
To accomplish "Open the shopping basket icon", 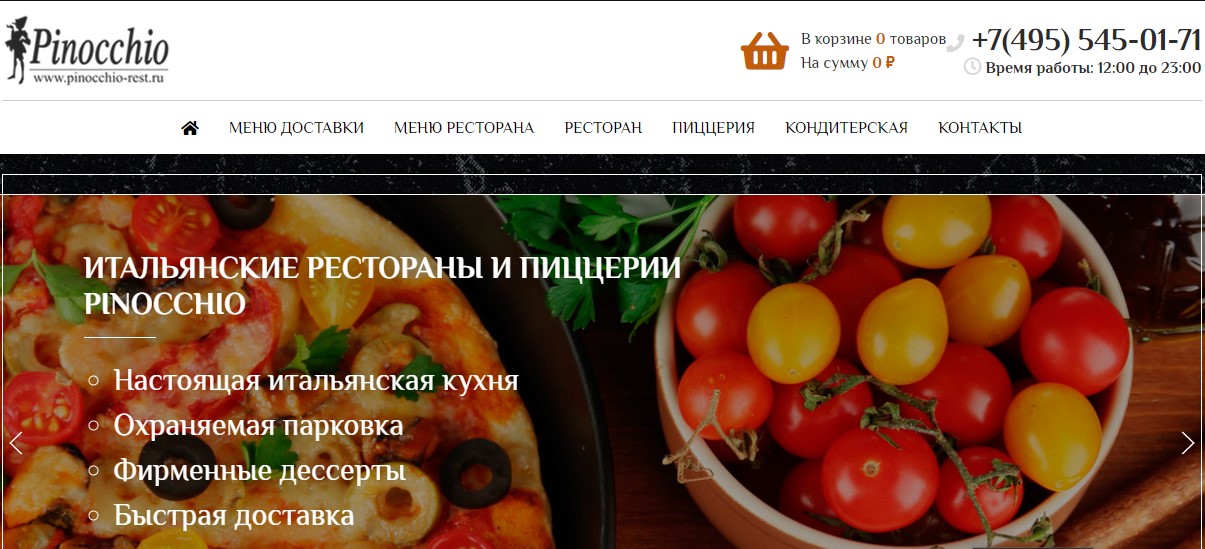I will [x=765, y=50].
